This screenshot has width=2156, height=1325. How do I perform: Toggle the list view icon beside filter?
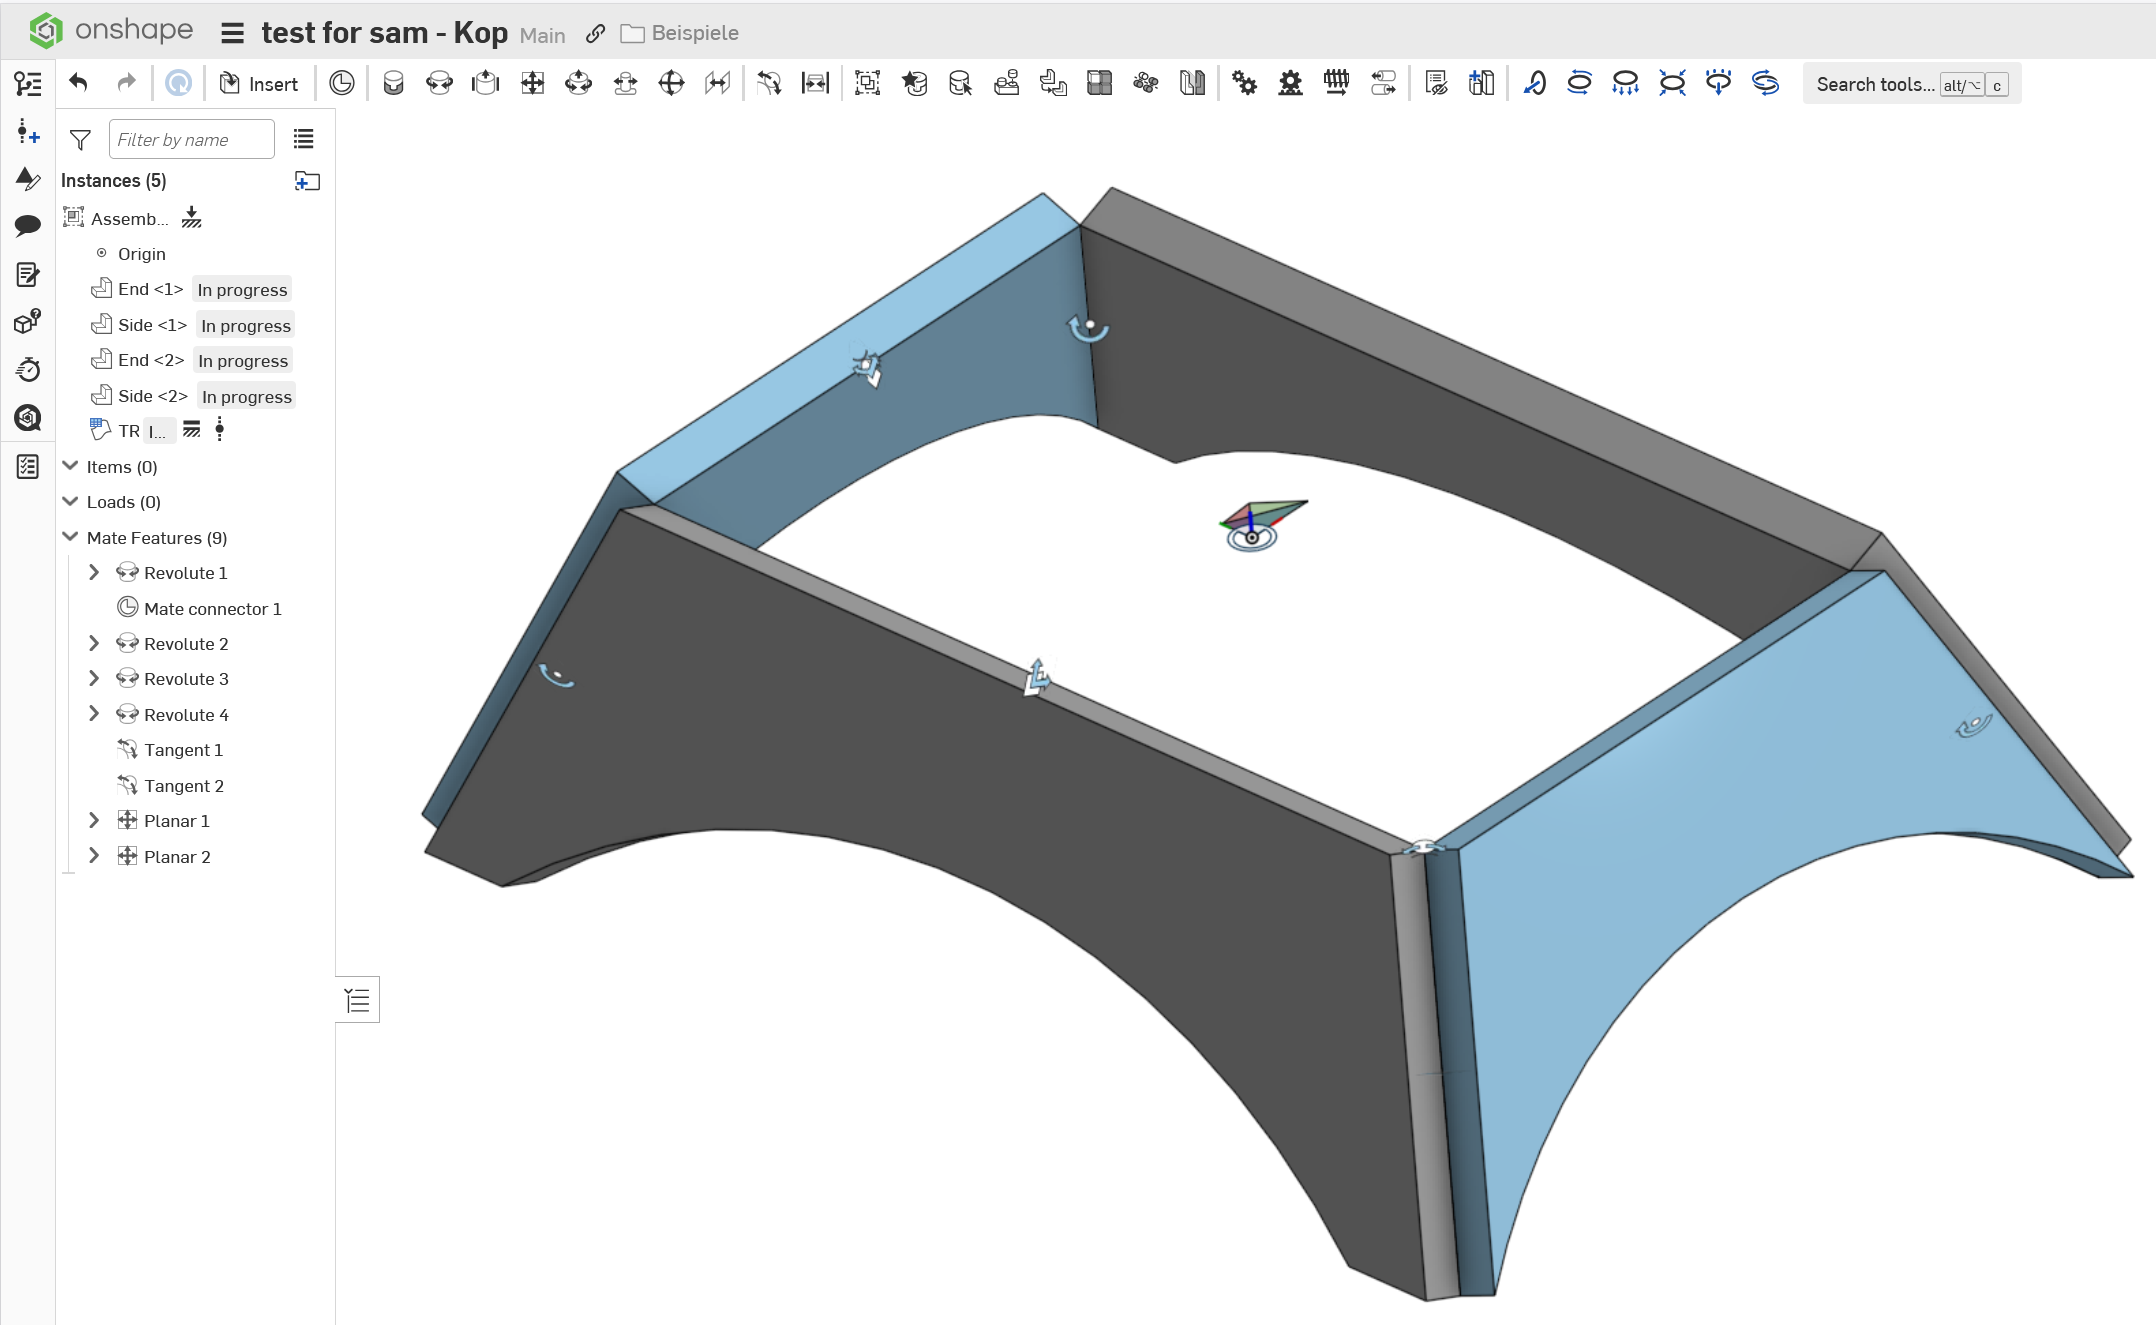coord(303,139)
